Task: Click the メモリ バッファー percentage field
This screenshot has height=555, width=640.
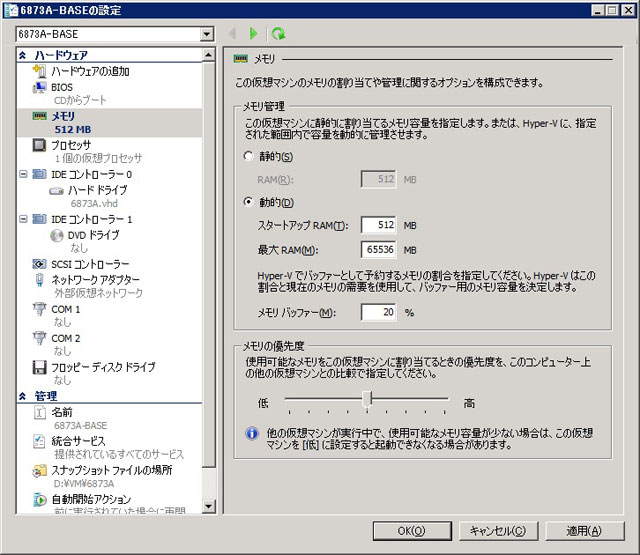Action: [378, 312]
